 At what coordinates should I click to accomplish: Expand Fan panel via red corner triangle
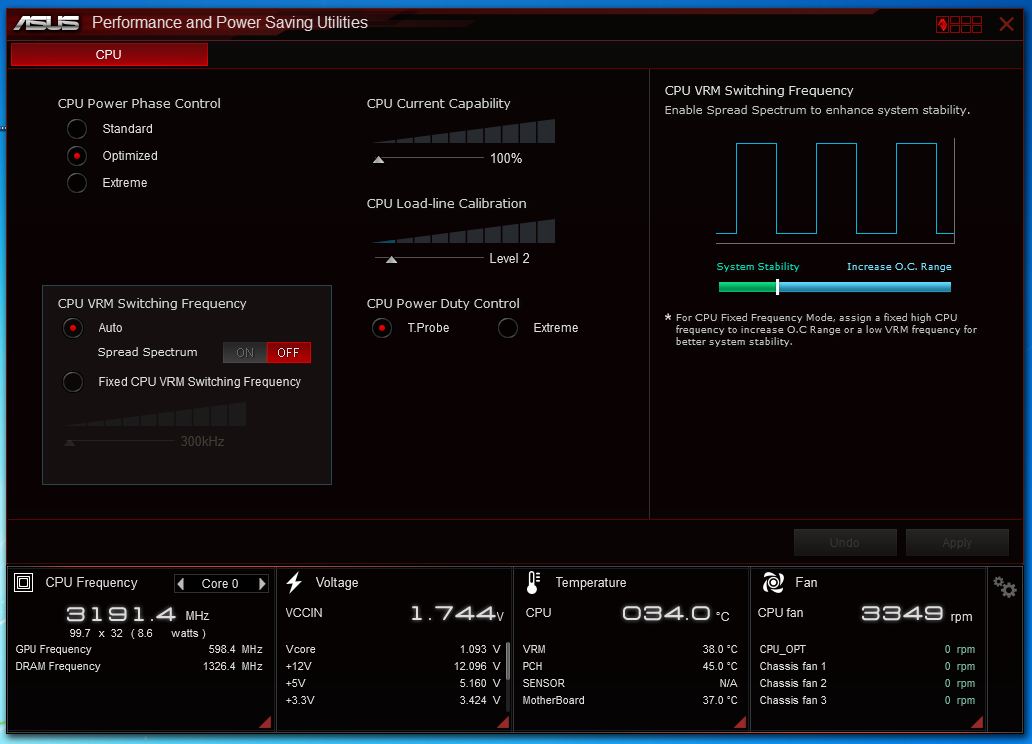977,722
